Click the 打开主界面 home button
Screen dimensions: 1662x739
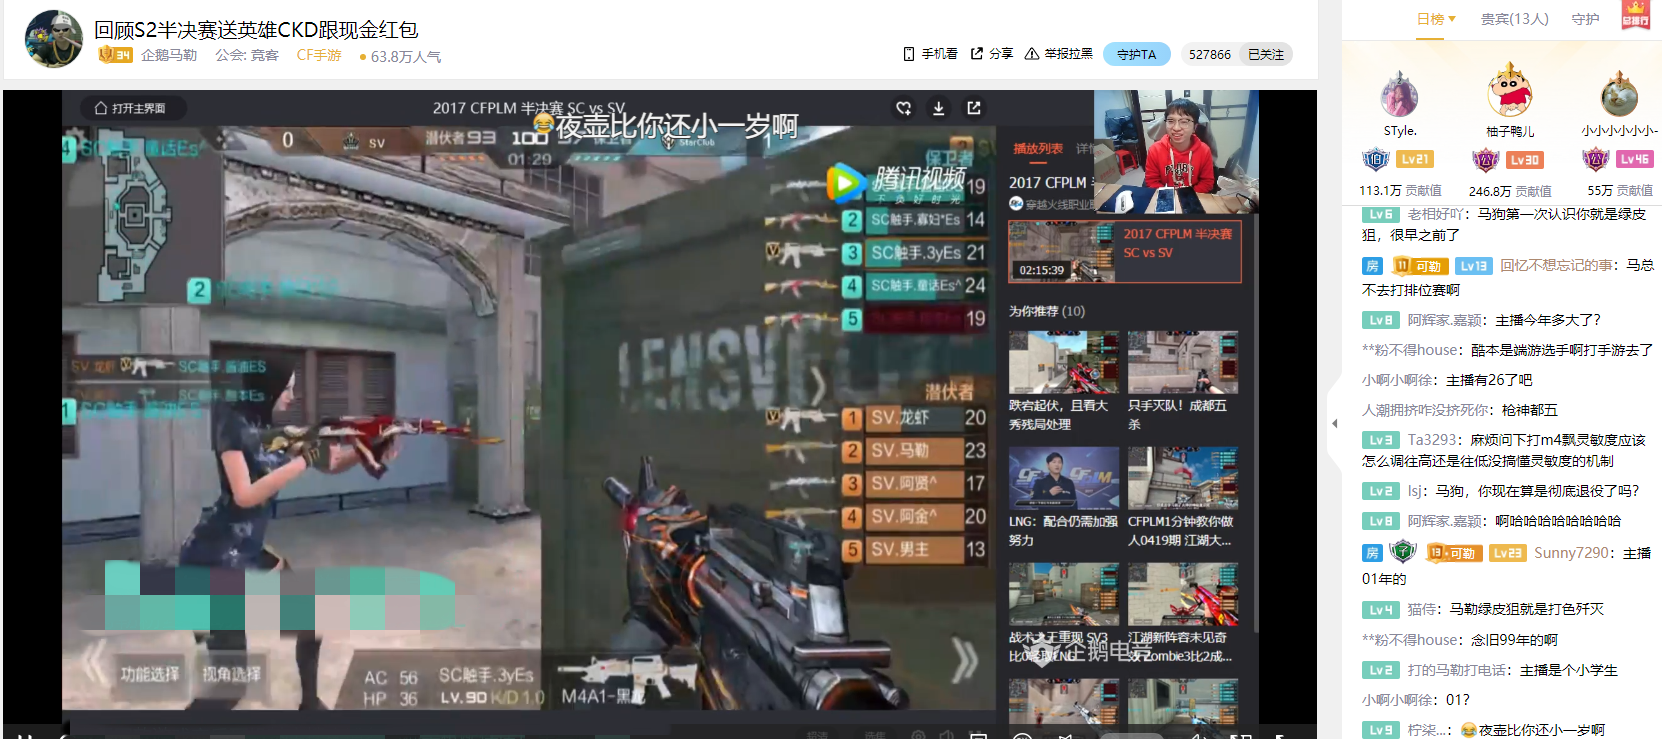(131, 108)
